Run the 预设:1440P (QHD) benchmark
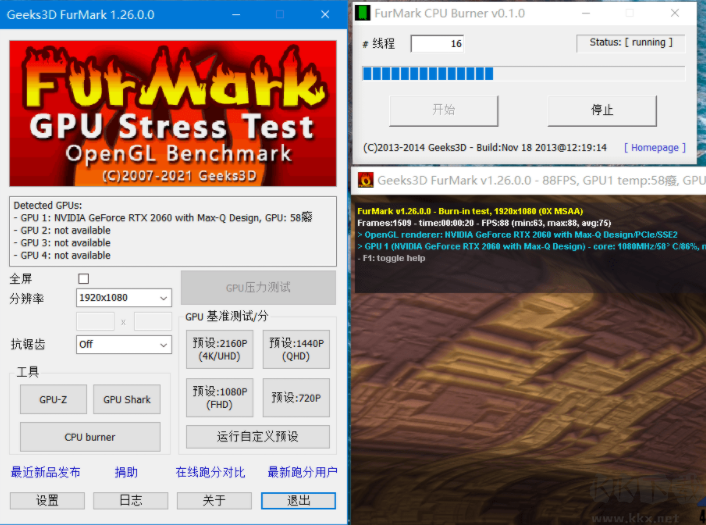 (296, 349)
